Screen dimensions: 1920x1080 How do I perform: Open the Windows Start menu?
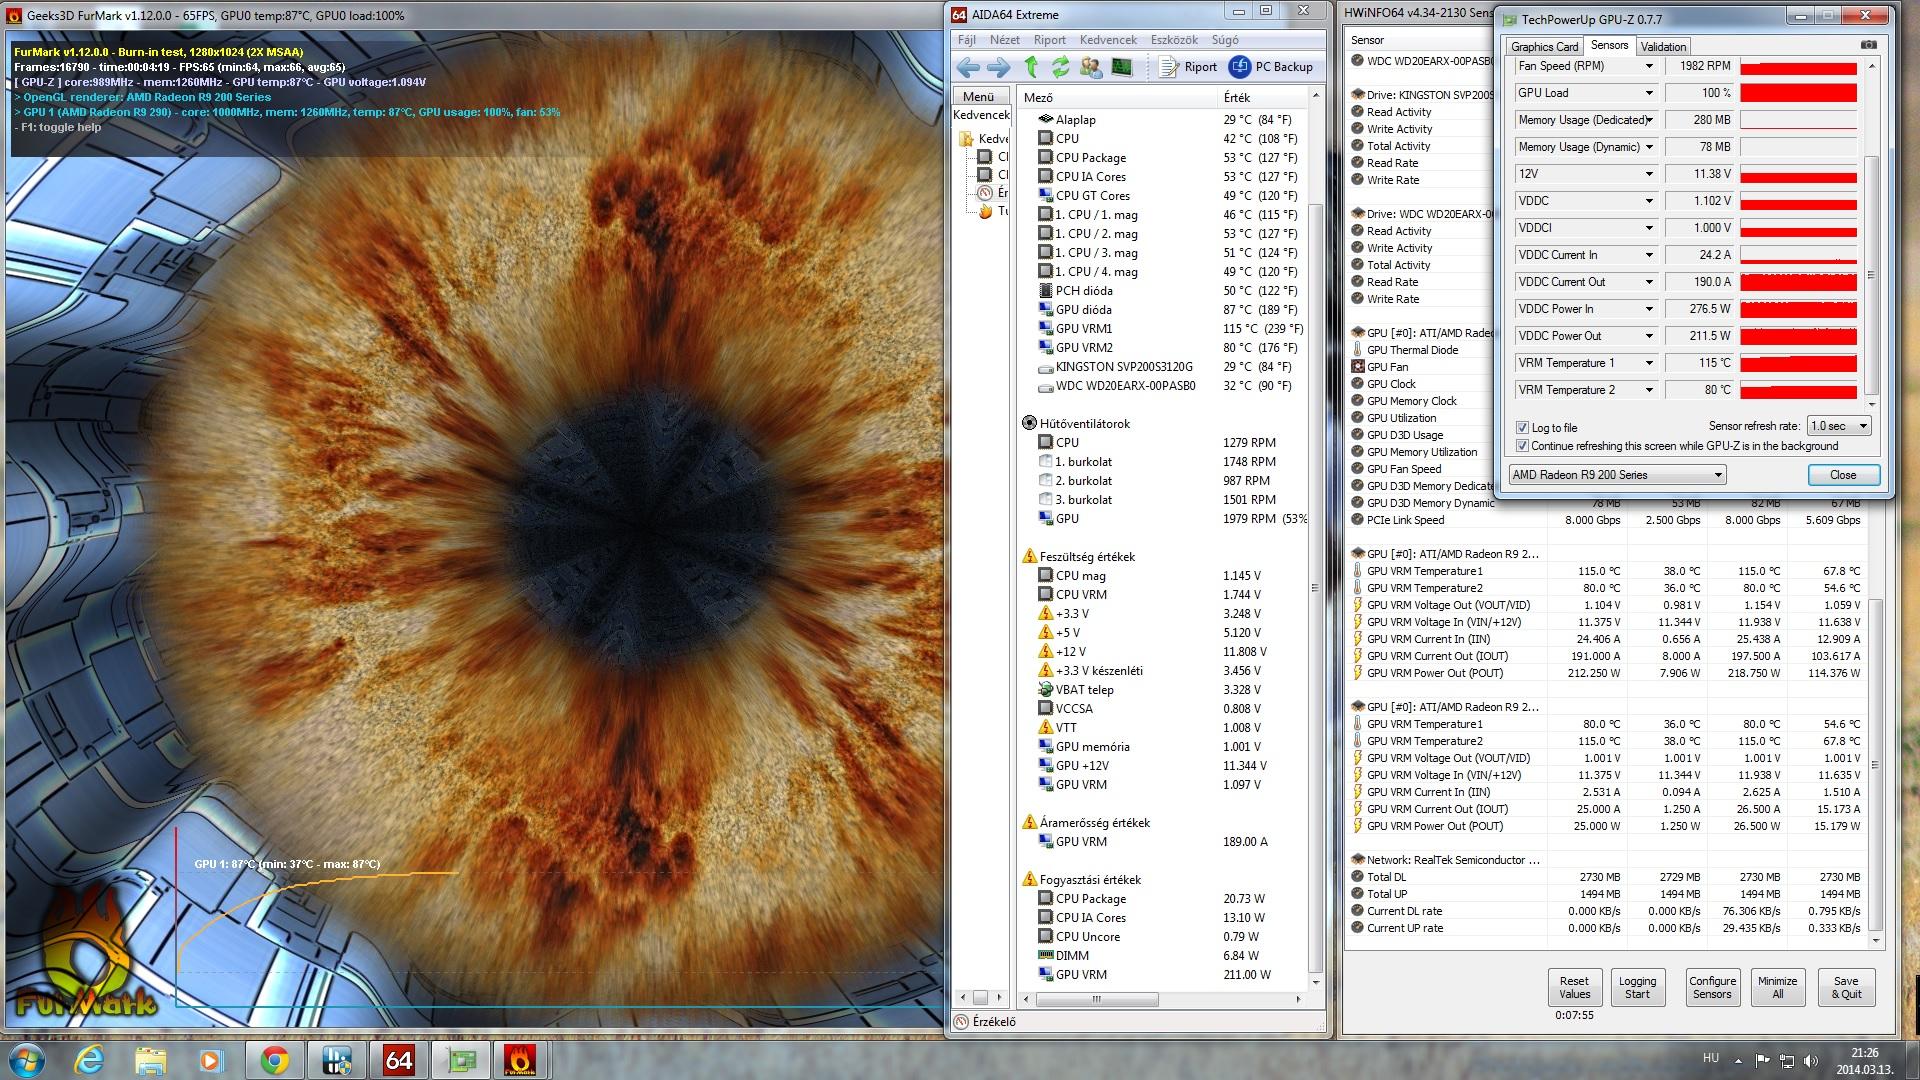pyautogui.click(x=26, y=1060)
